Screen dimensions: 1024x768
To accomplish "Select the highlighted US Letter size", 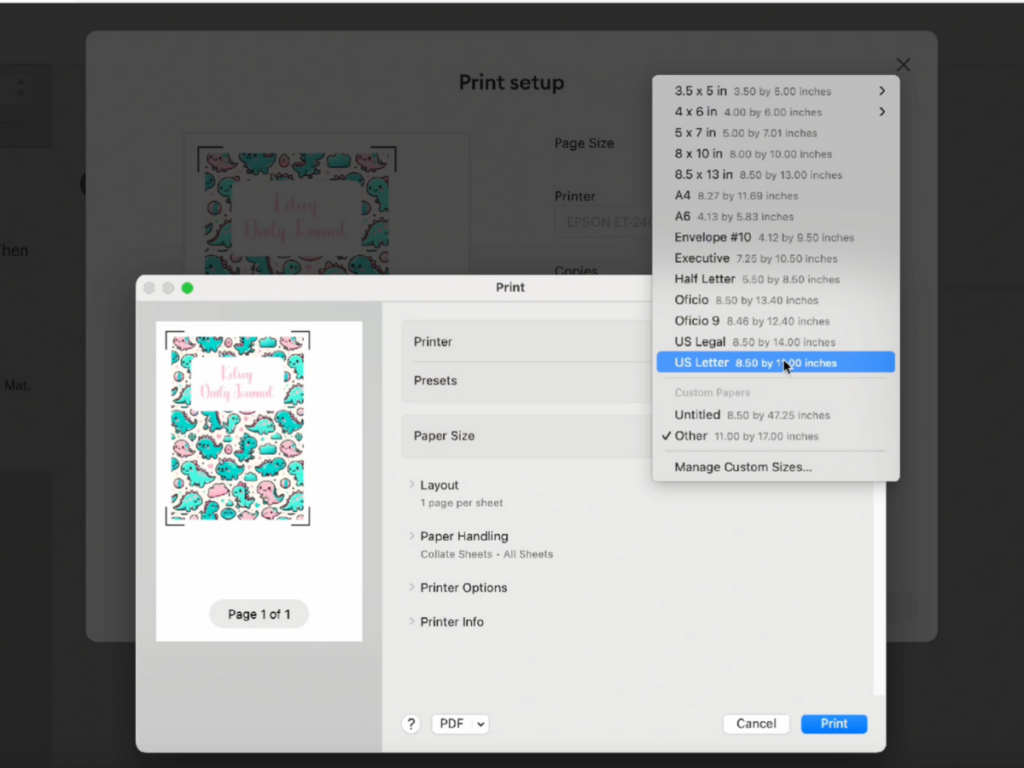I will pyautogui.click(x=775, y=362).
